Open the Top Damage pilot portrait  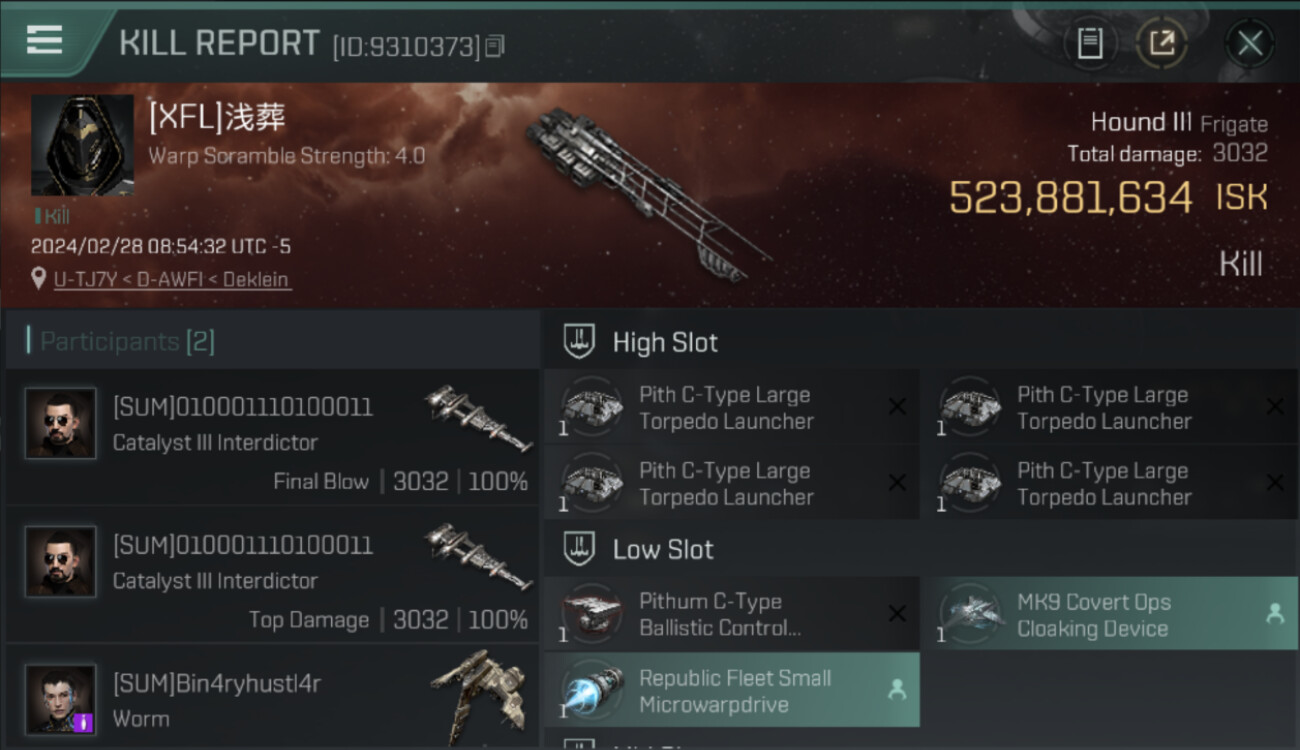click(x=61, y=562)
